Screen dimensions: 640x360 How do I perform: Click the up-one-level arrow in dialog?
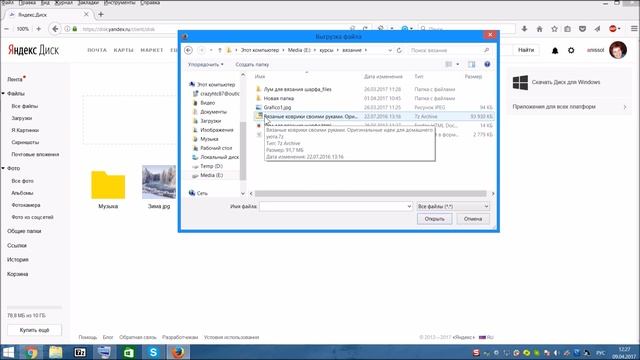[x=220, y=50]
